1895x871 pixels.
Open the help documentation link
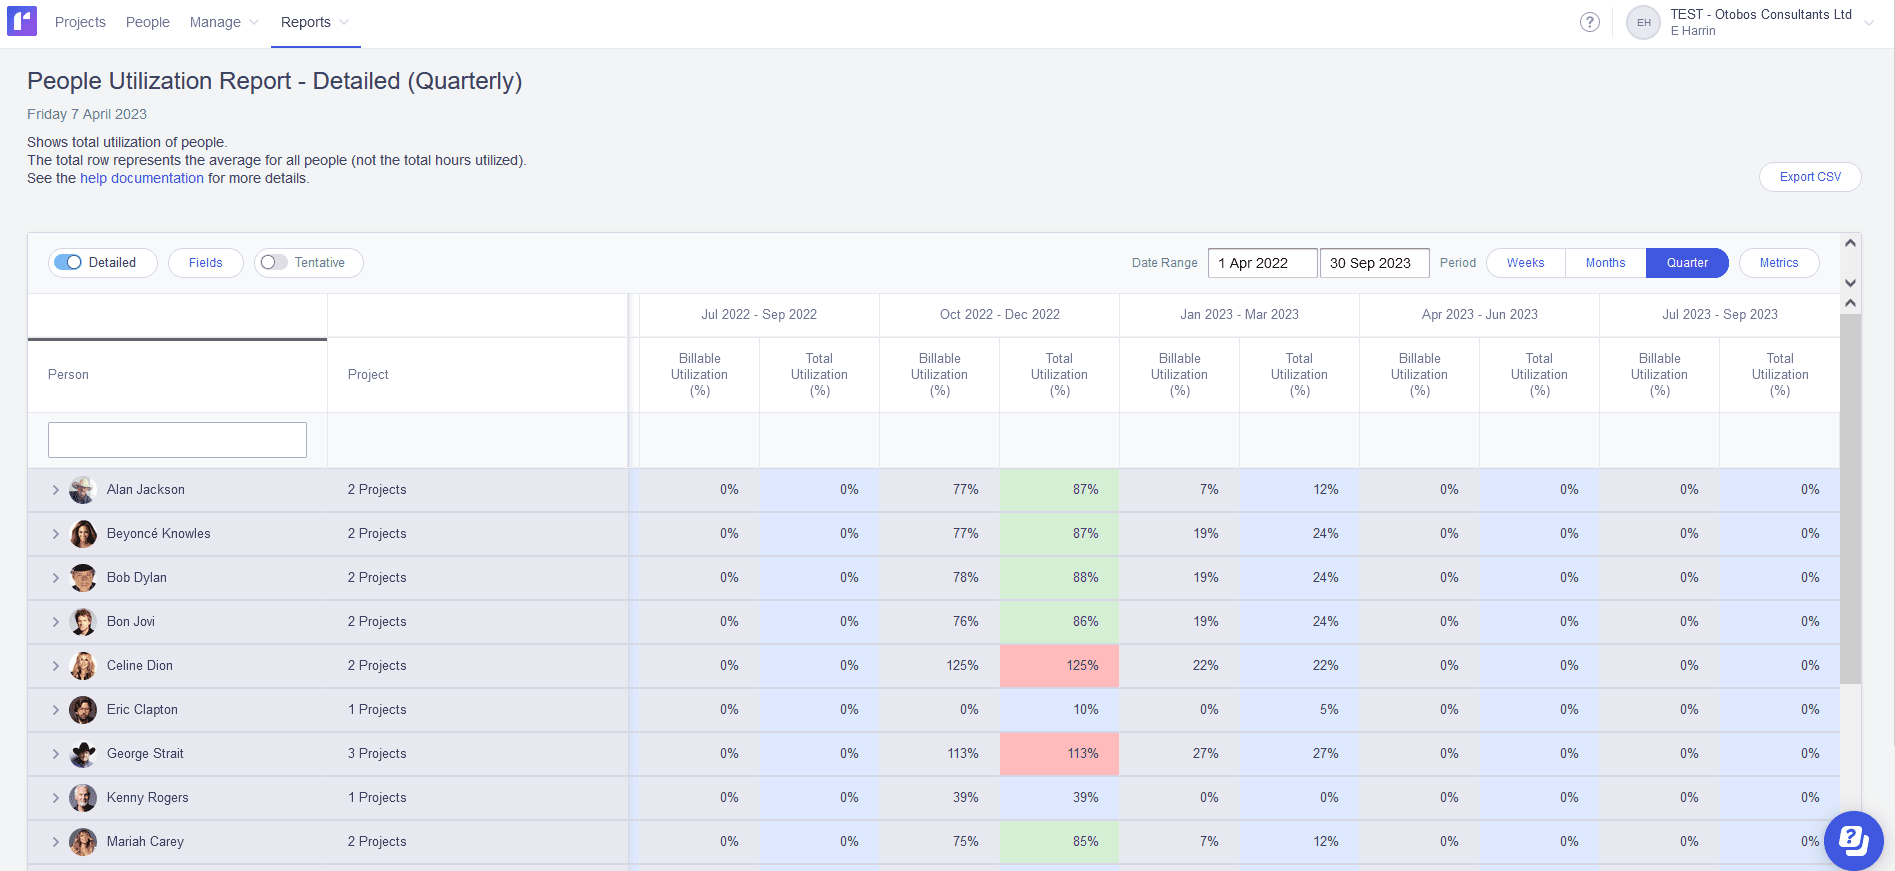tap(142, 178)
